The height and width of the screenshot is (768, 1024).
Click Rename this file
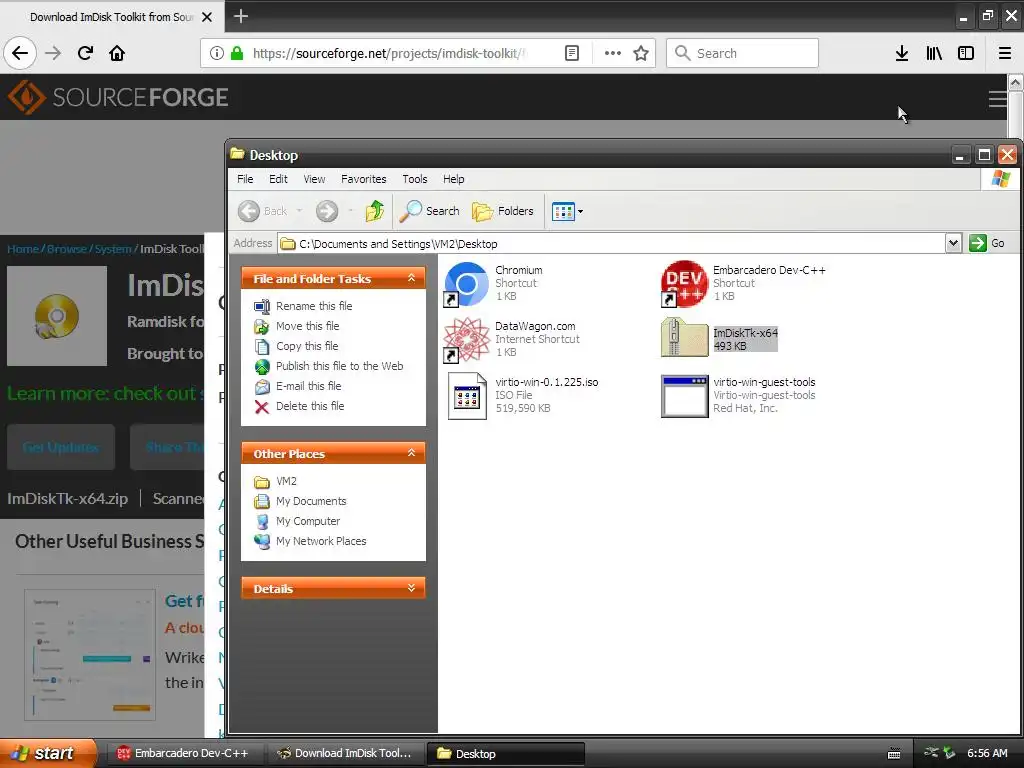(x=313, y=306)
